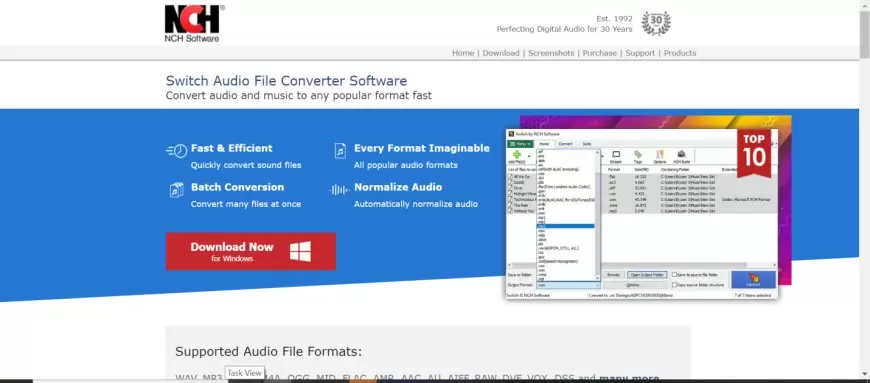870x383 pixels.
Task: Enable Save to source file folder checkbox
Action: [x=674, y=274]
